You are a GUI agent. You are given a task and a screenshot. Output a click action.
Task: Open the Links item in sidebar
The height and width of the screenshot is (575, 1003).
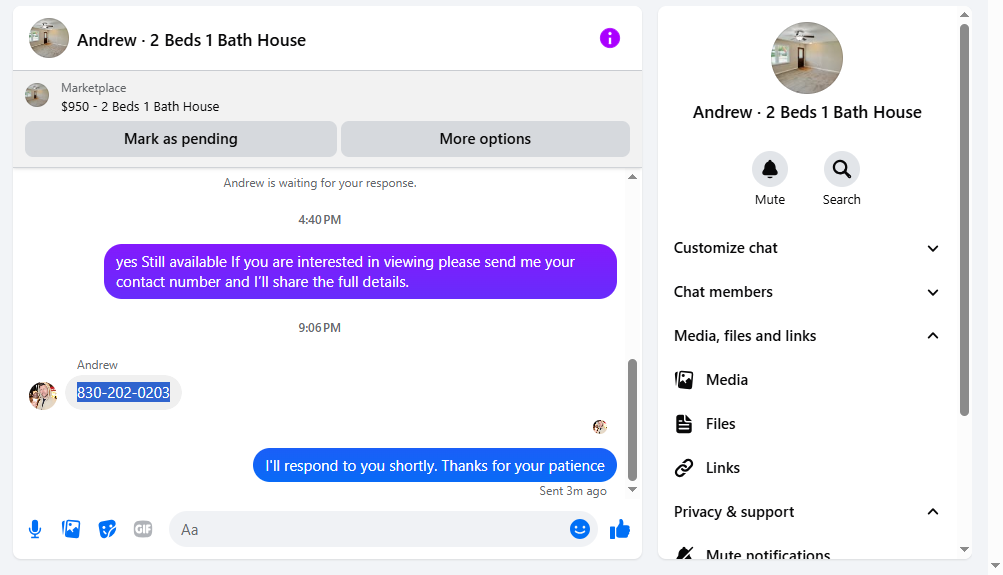[x=807, y=468]
